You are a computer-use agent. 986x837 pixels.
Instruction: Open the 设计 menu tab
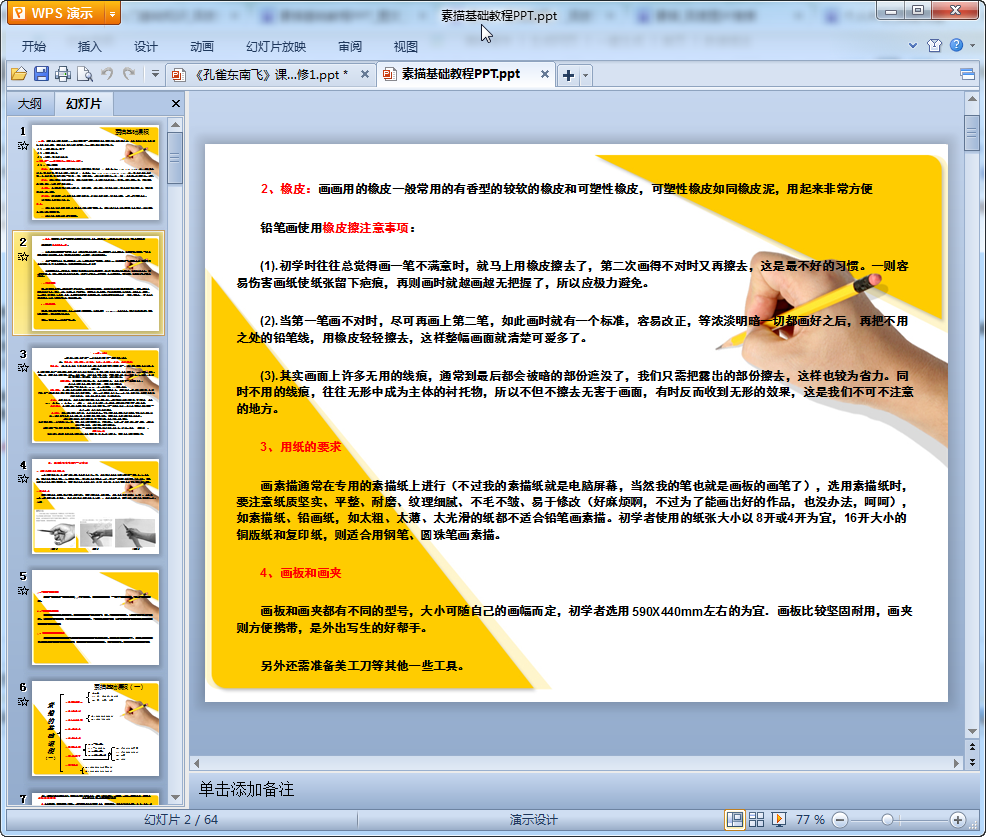click(x=145, y=47)
